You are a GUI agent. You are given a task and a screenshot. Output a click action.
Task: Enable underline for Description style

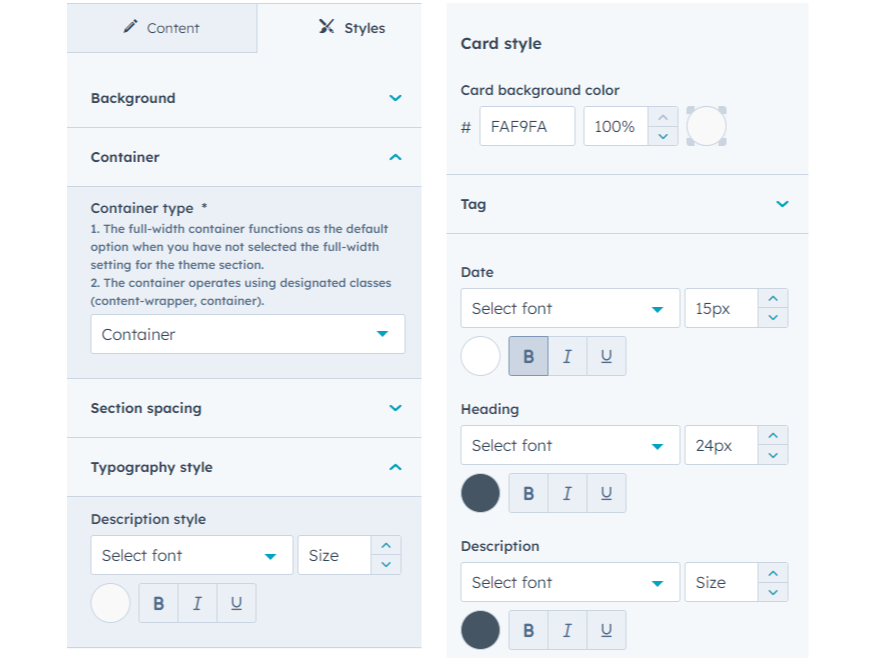(x=236, y=604)
